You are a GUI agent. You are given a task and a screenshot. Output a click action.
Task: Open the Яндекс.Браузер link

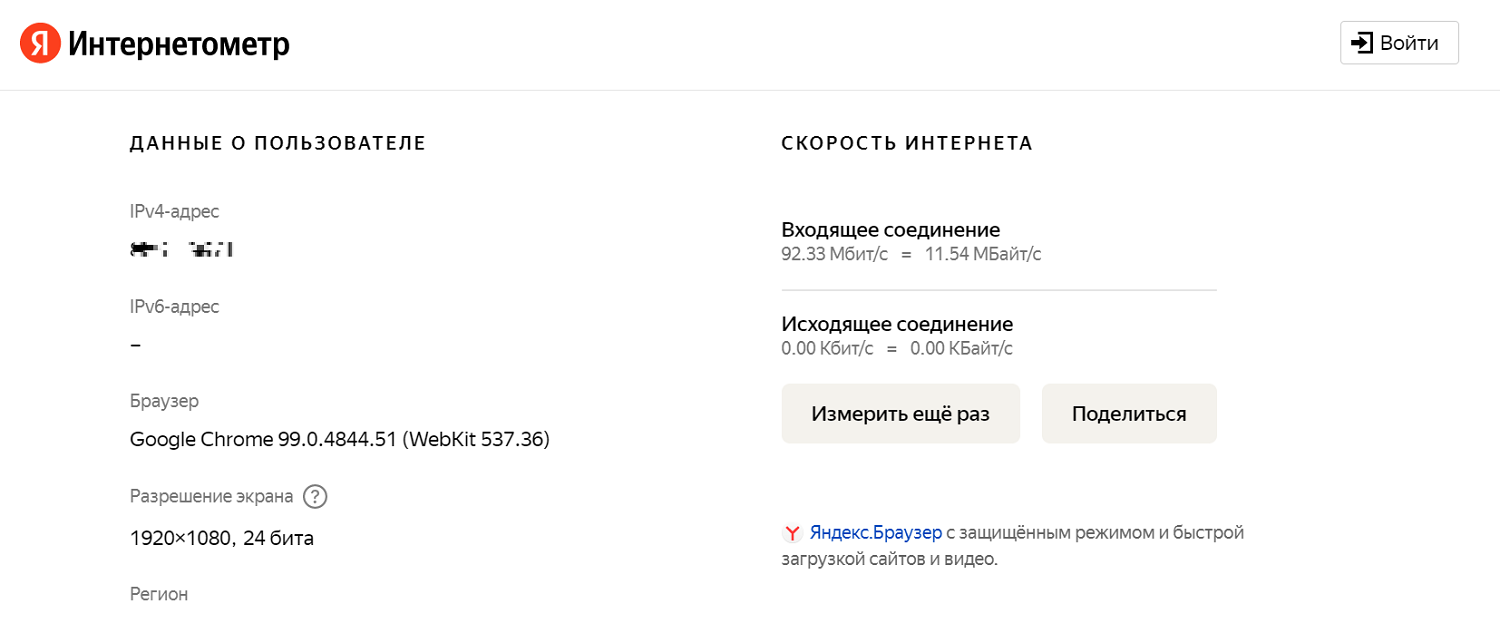click(x=877, y=532)
